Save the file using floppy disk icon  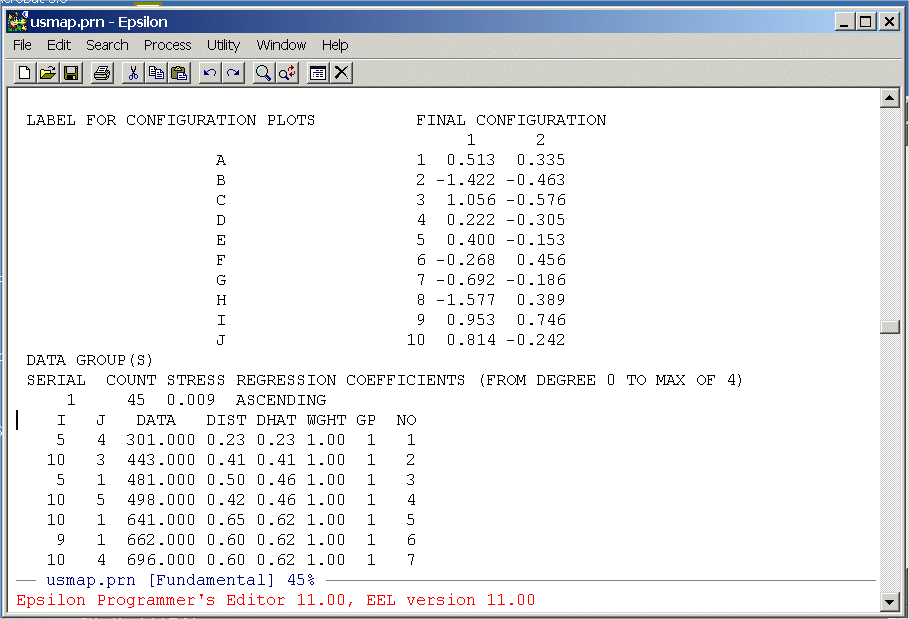coord(71,73)
